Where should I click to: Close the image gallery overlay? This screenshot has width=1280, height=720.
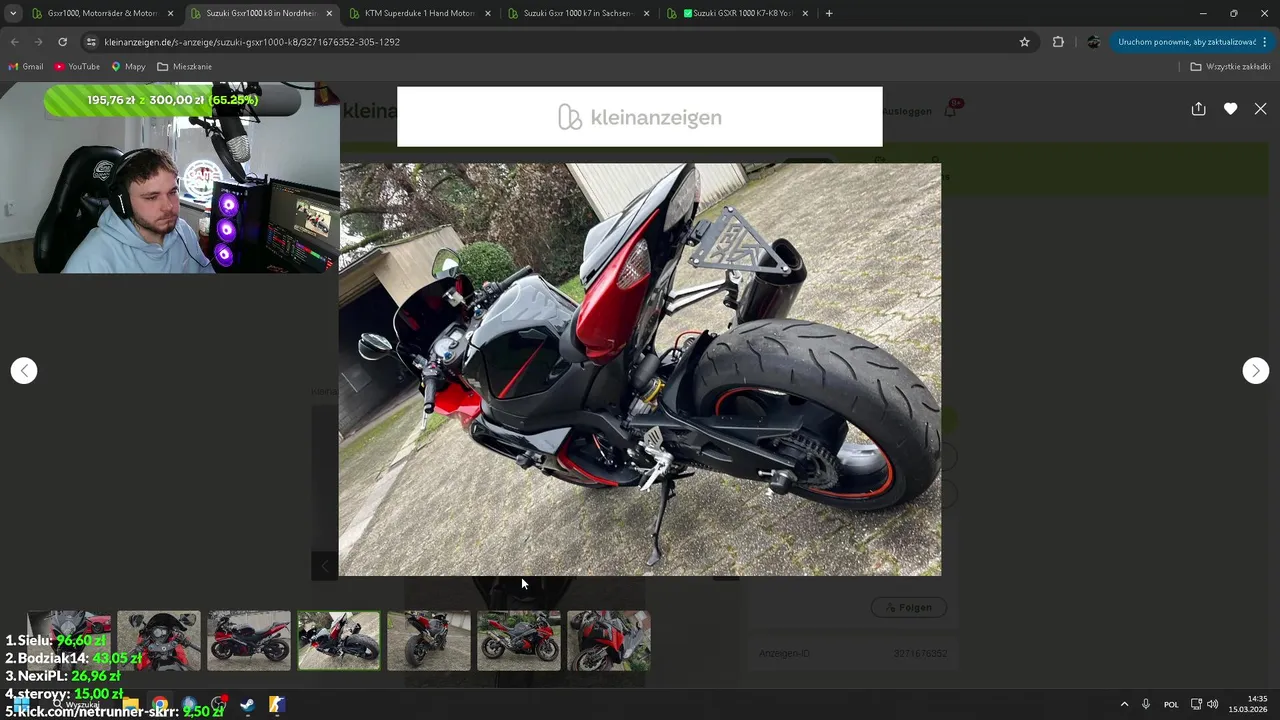[1260, 108]
